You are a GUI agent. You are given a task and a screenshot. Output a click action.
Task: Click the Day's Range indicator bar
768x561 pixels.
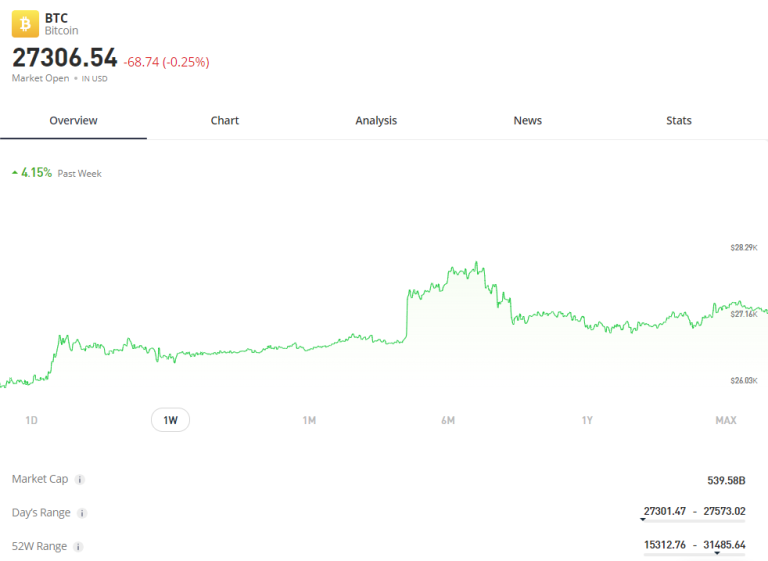point(695,521)
